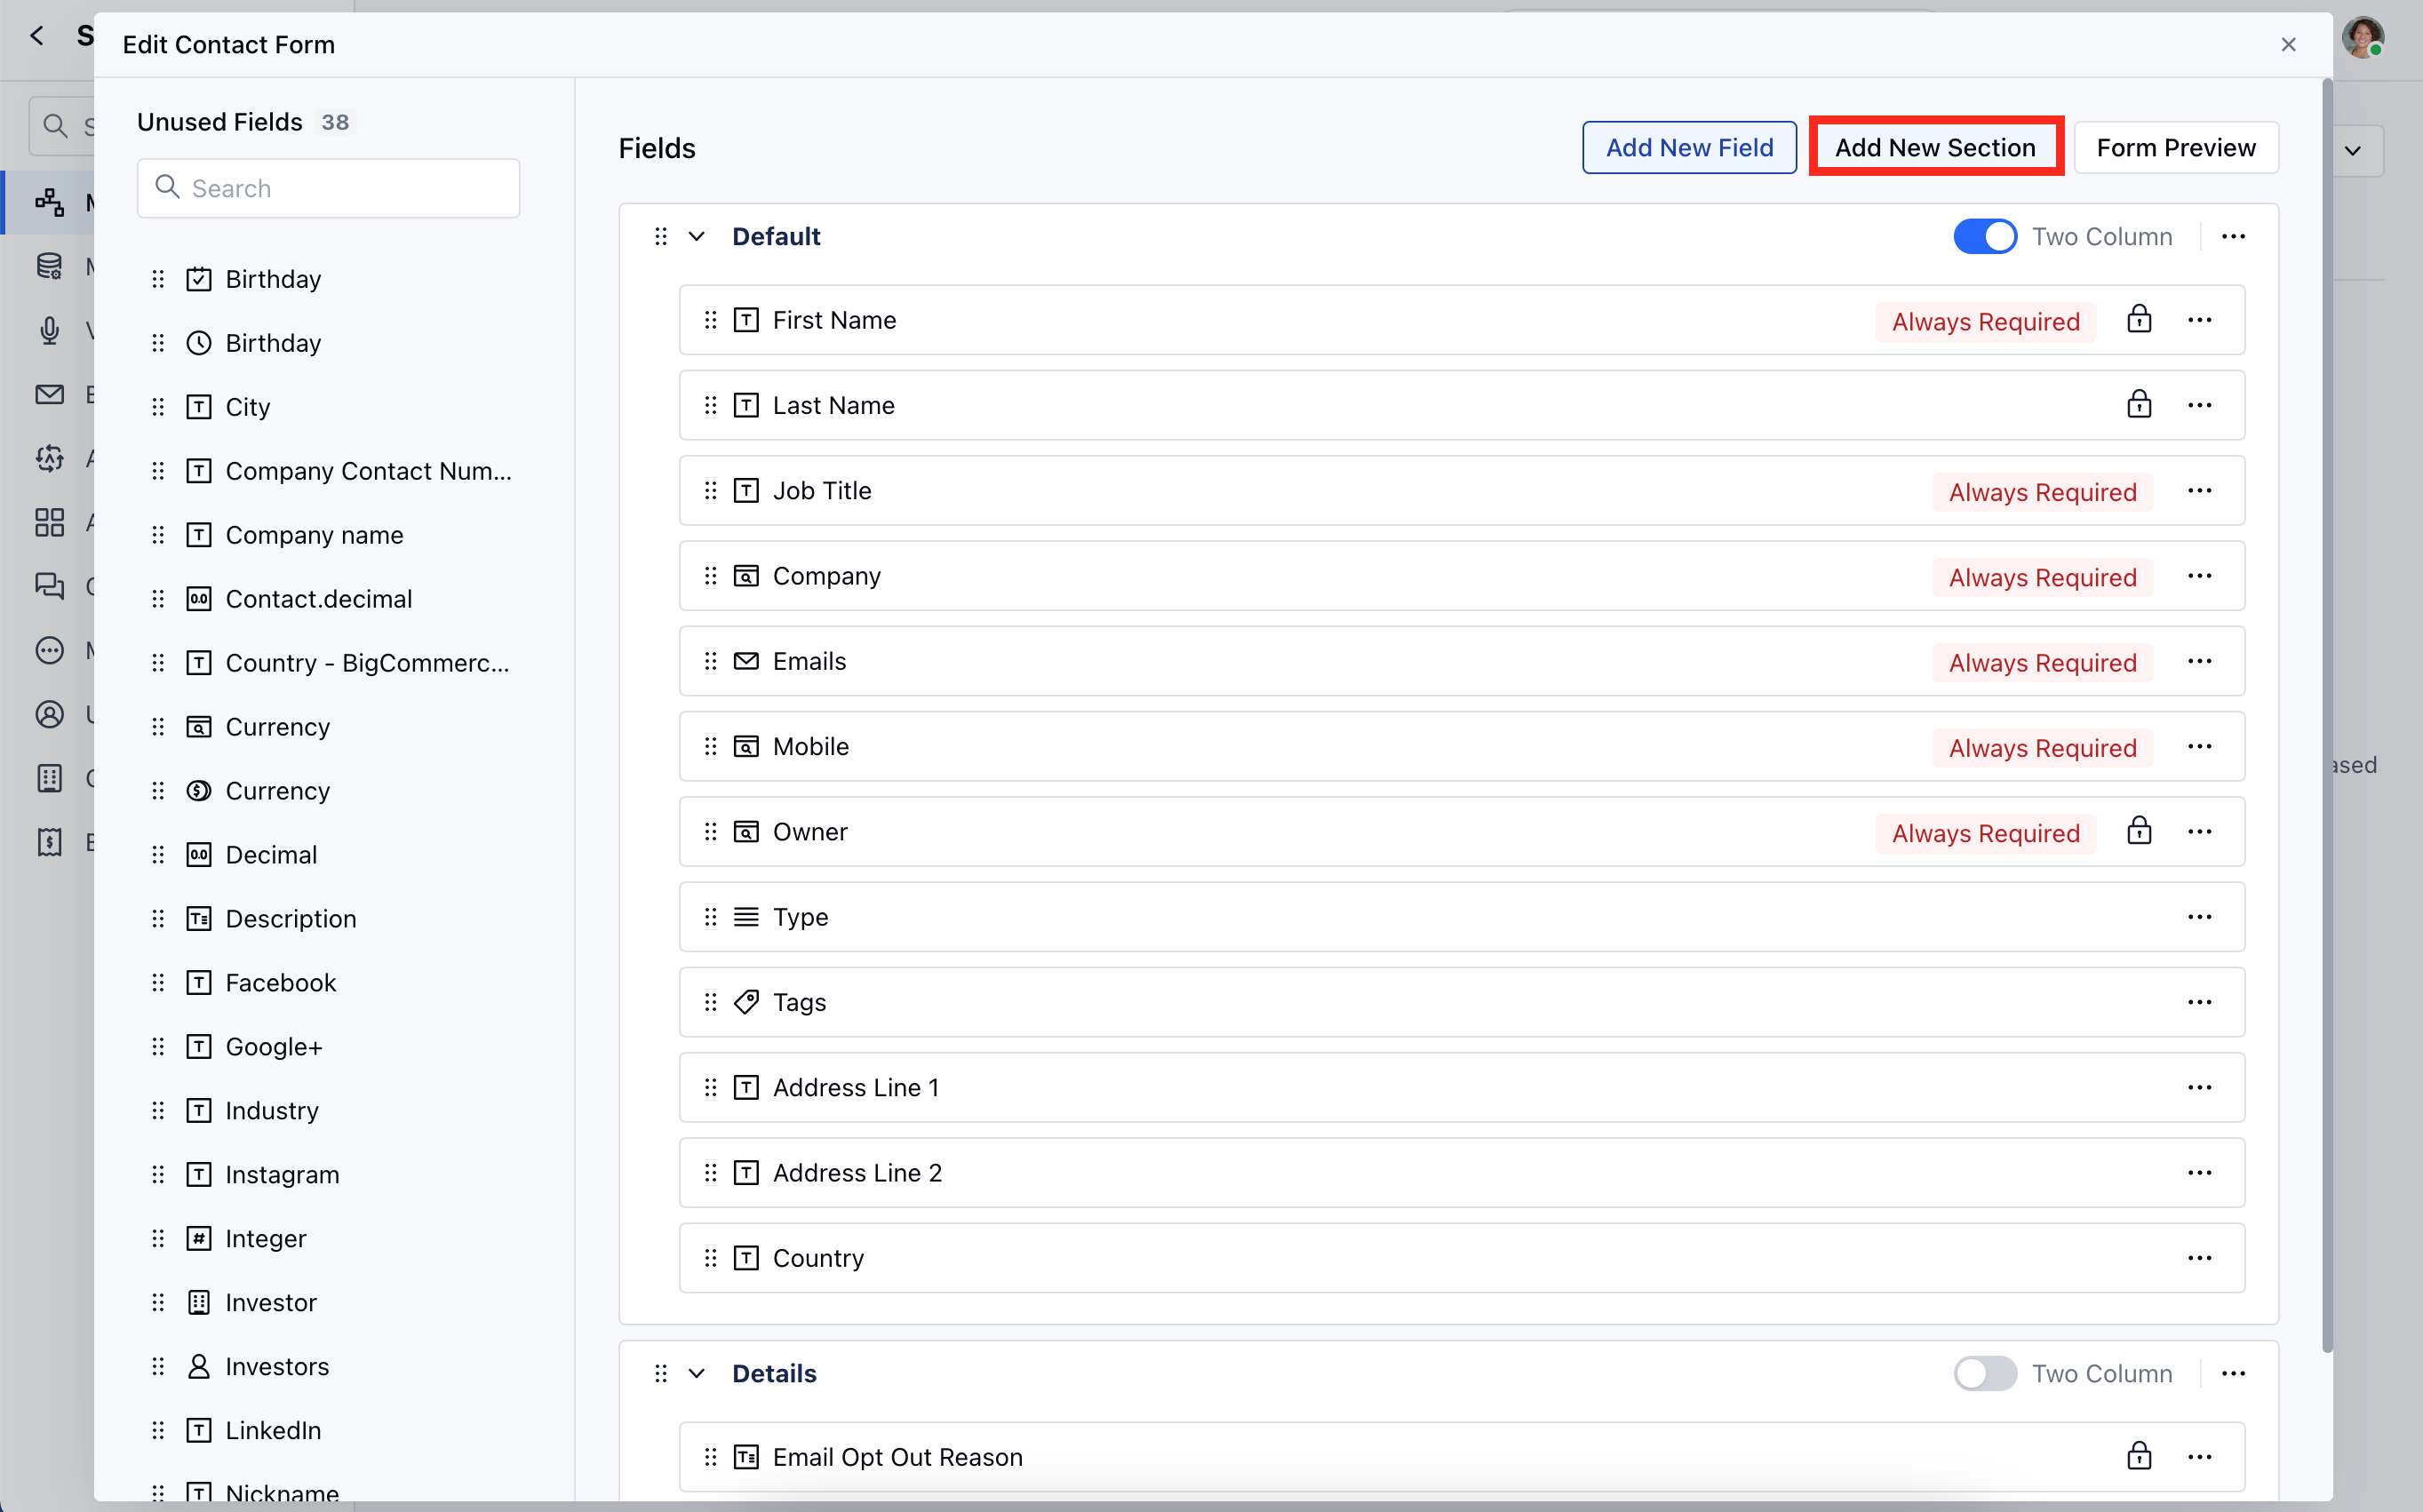The height and width of the screenshot is (1512, 2423).
Task: Click dropdown arrow behind the dialog
Action: click(x=2353, y=151)
